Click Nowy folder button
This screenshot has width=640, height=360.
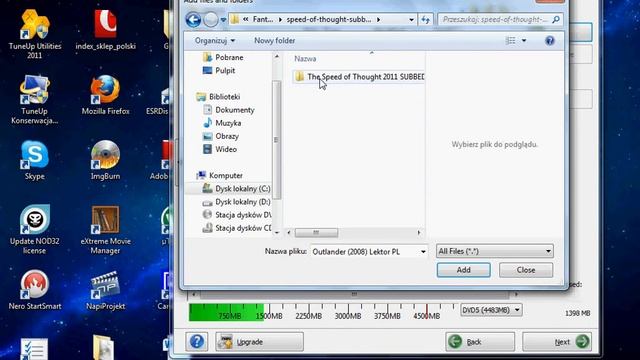(274, 40)
